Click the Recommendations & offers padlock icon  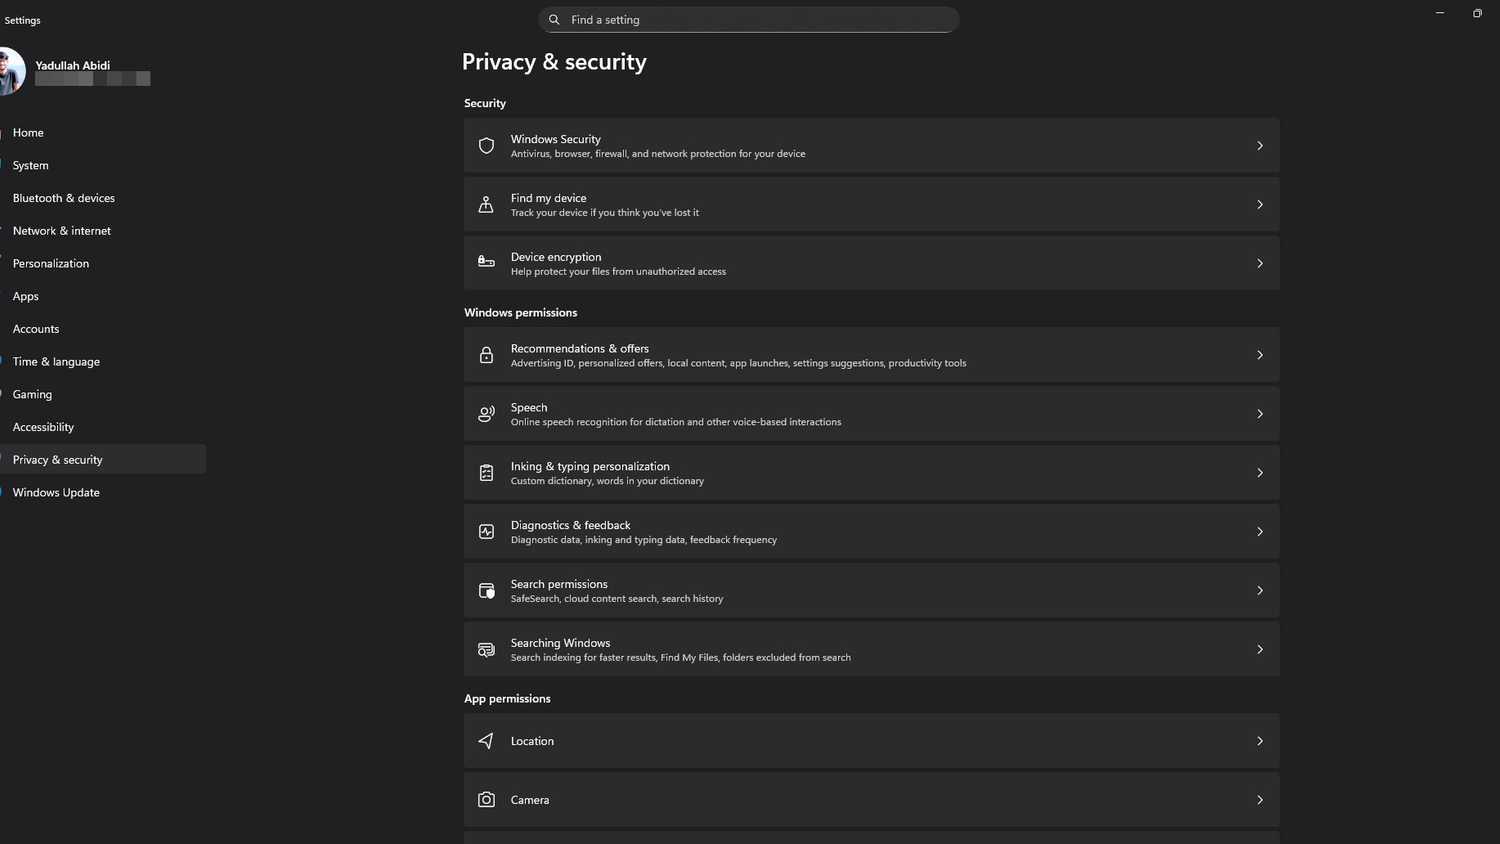(486, 355)
